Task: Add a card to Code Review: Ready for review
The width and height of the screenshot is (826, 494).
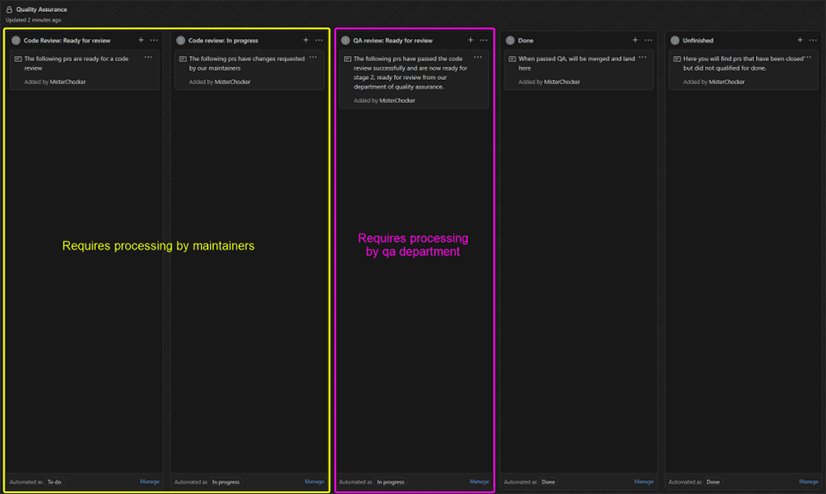Action: coord(141,41)
